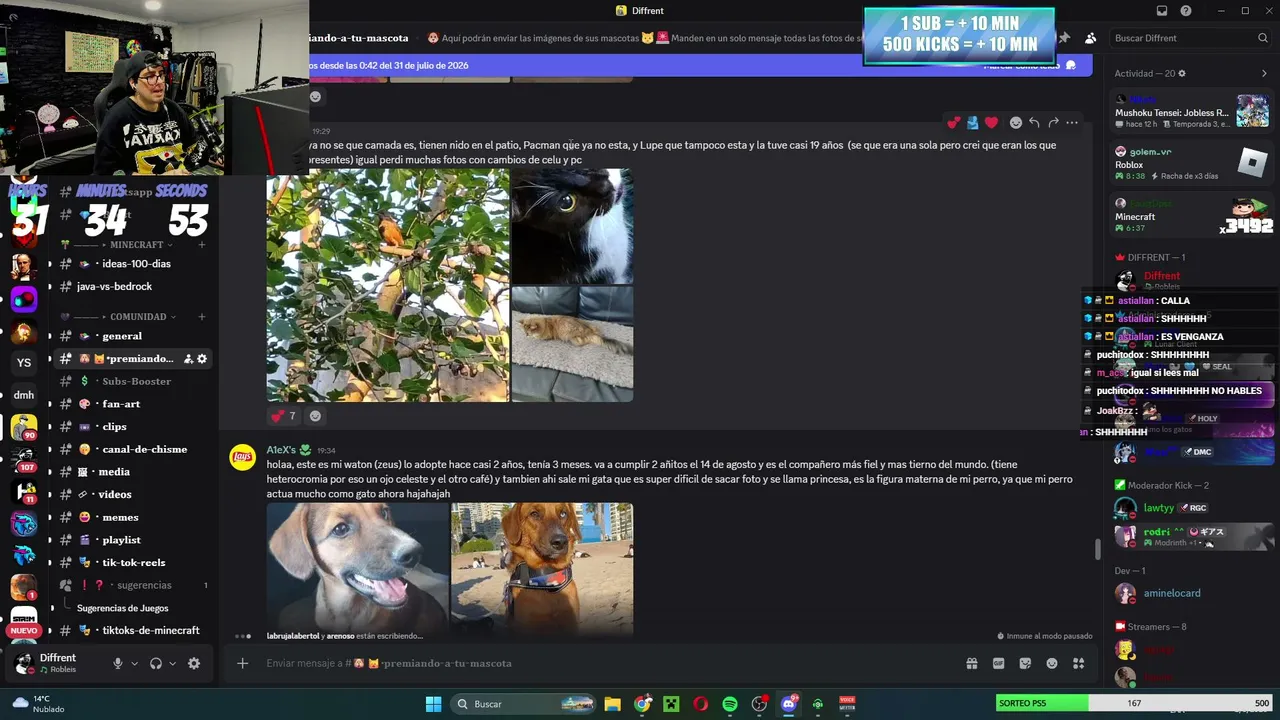Open the black and white cat photo
The image size is (1280, 720).
click(572, 226)
